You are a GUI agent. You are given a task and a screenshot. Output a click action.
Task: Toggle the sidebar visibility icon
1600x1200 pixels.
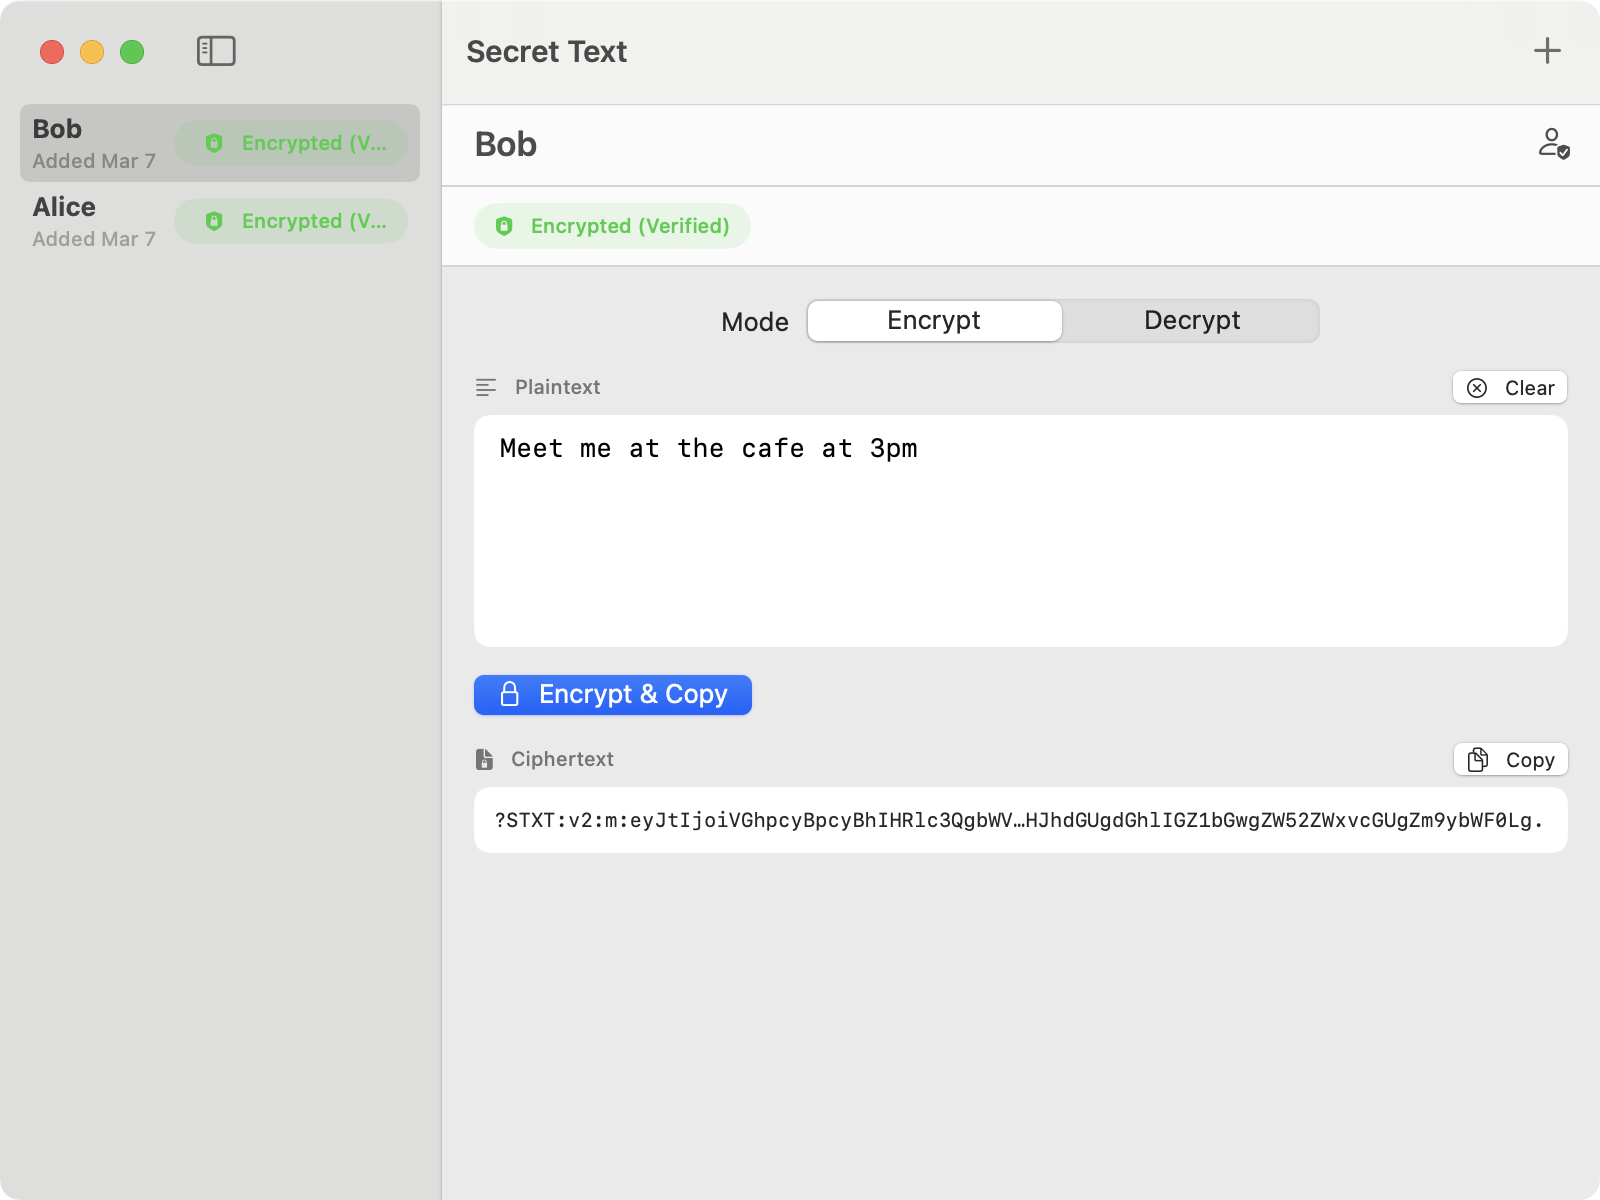(217, 50)
